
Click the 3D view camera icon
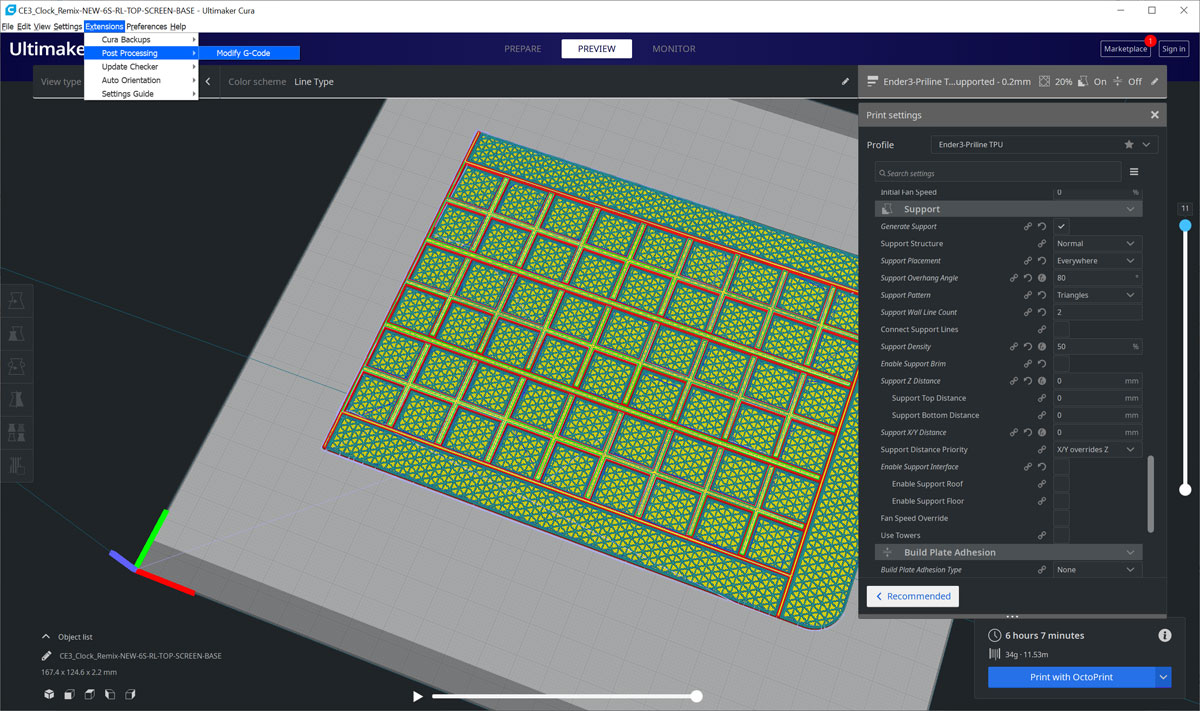48,694
